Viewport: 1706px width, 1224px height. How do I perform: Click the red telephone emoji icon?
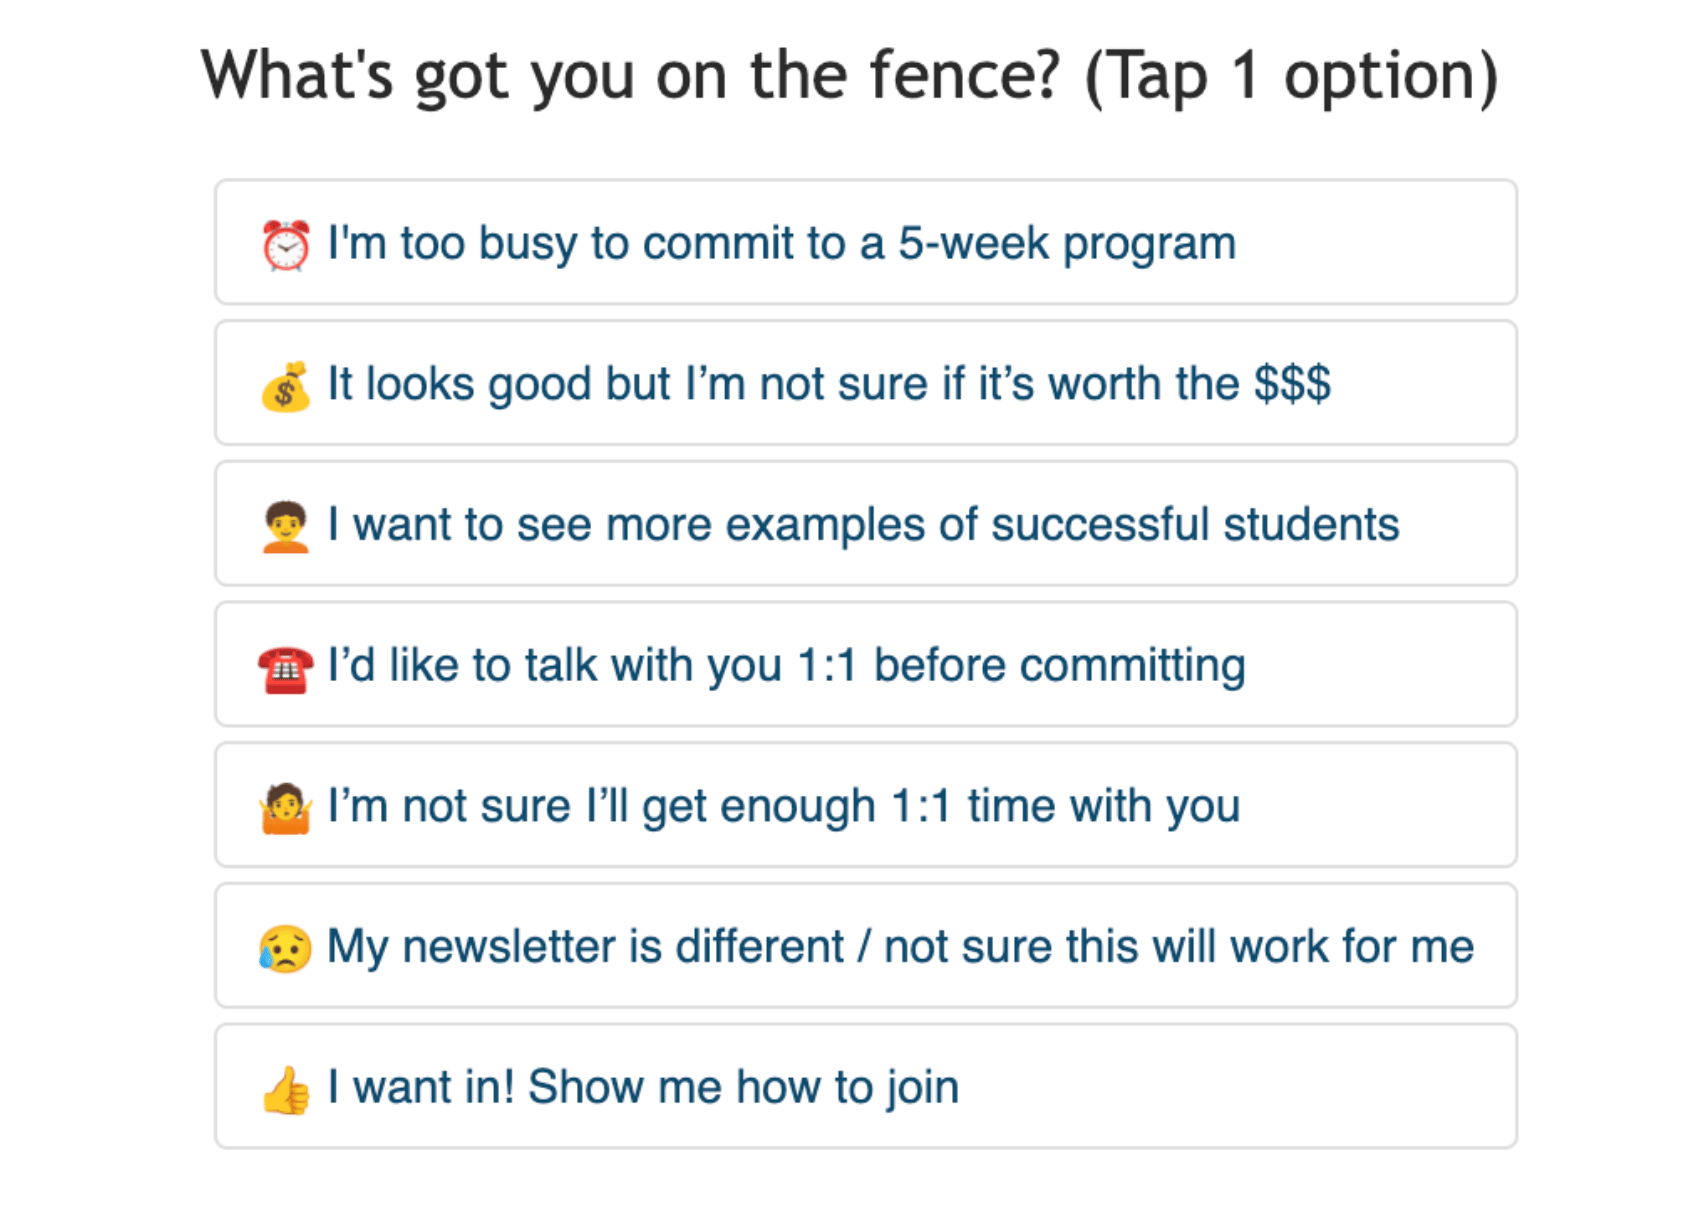(286, 667)
